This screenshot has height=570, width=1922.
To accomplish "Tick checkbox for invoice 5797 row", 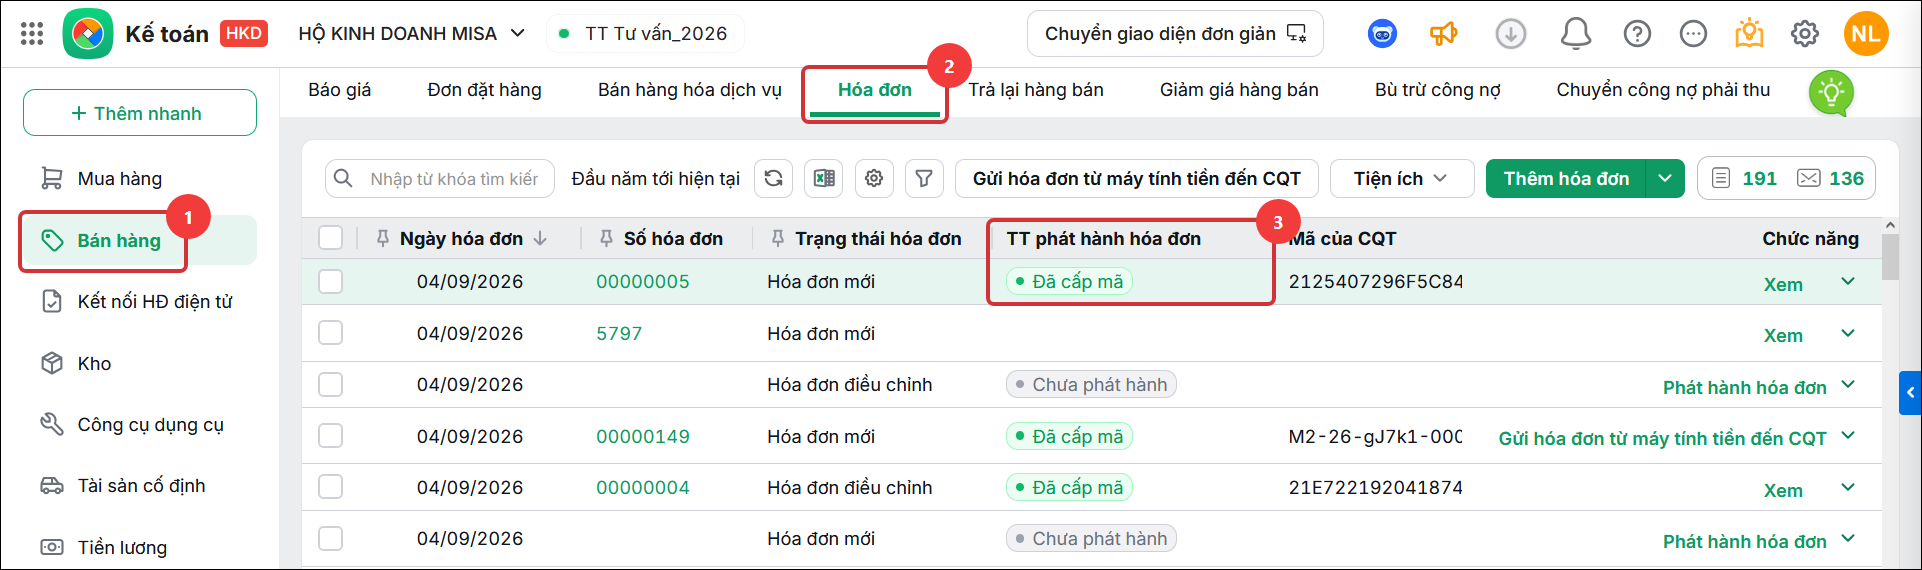I will tap(330, 333).
